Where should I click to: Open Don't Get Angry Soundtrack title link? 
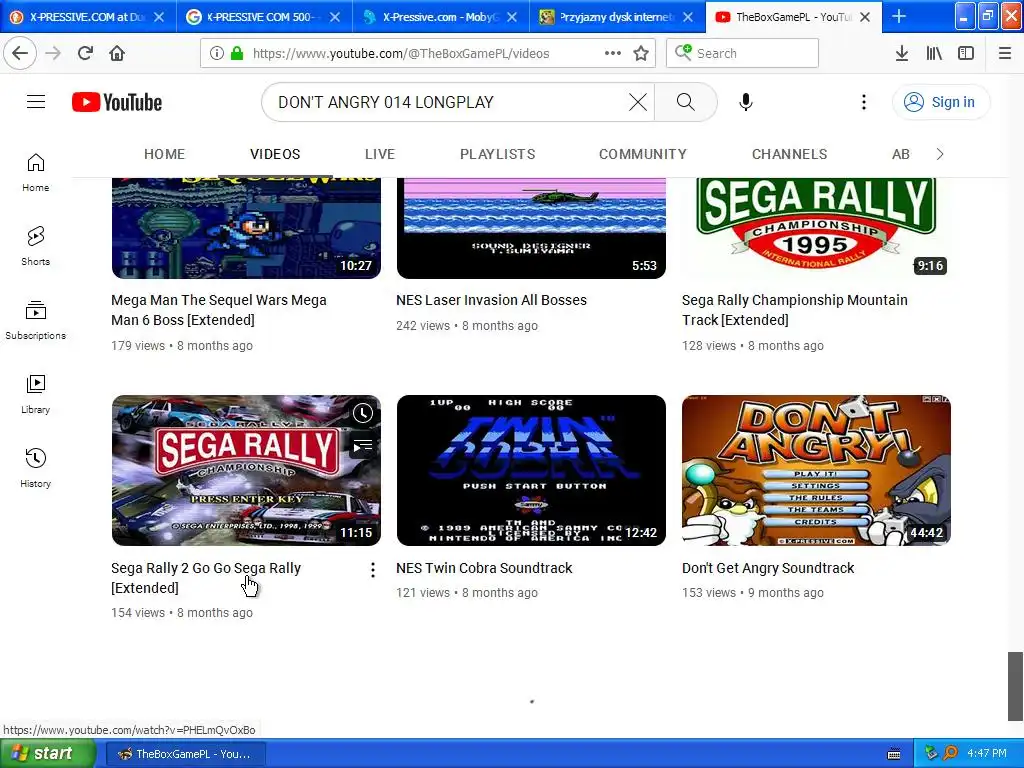[x=768, y=568]
